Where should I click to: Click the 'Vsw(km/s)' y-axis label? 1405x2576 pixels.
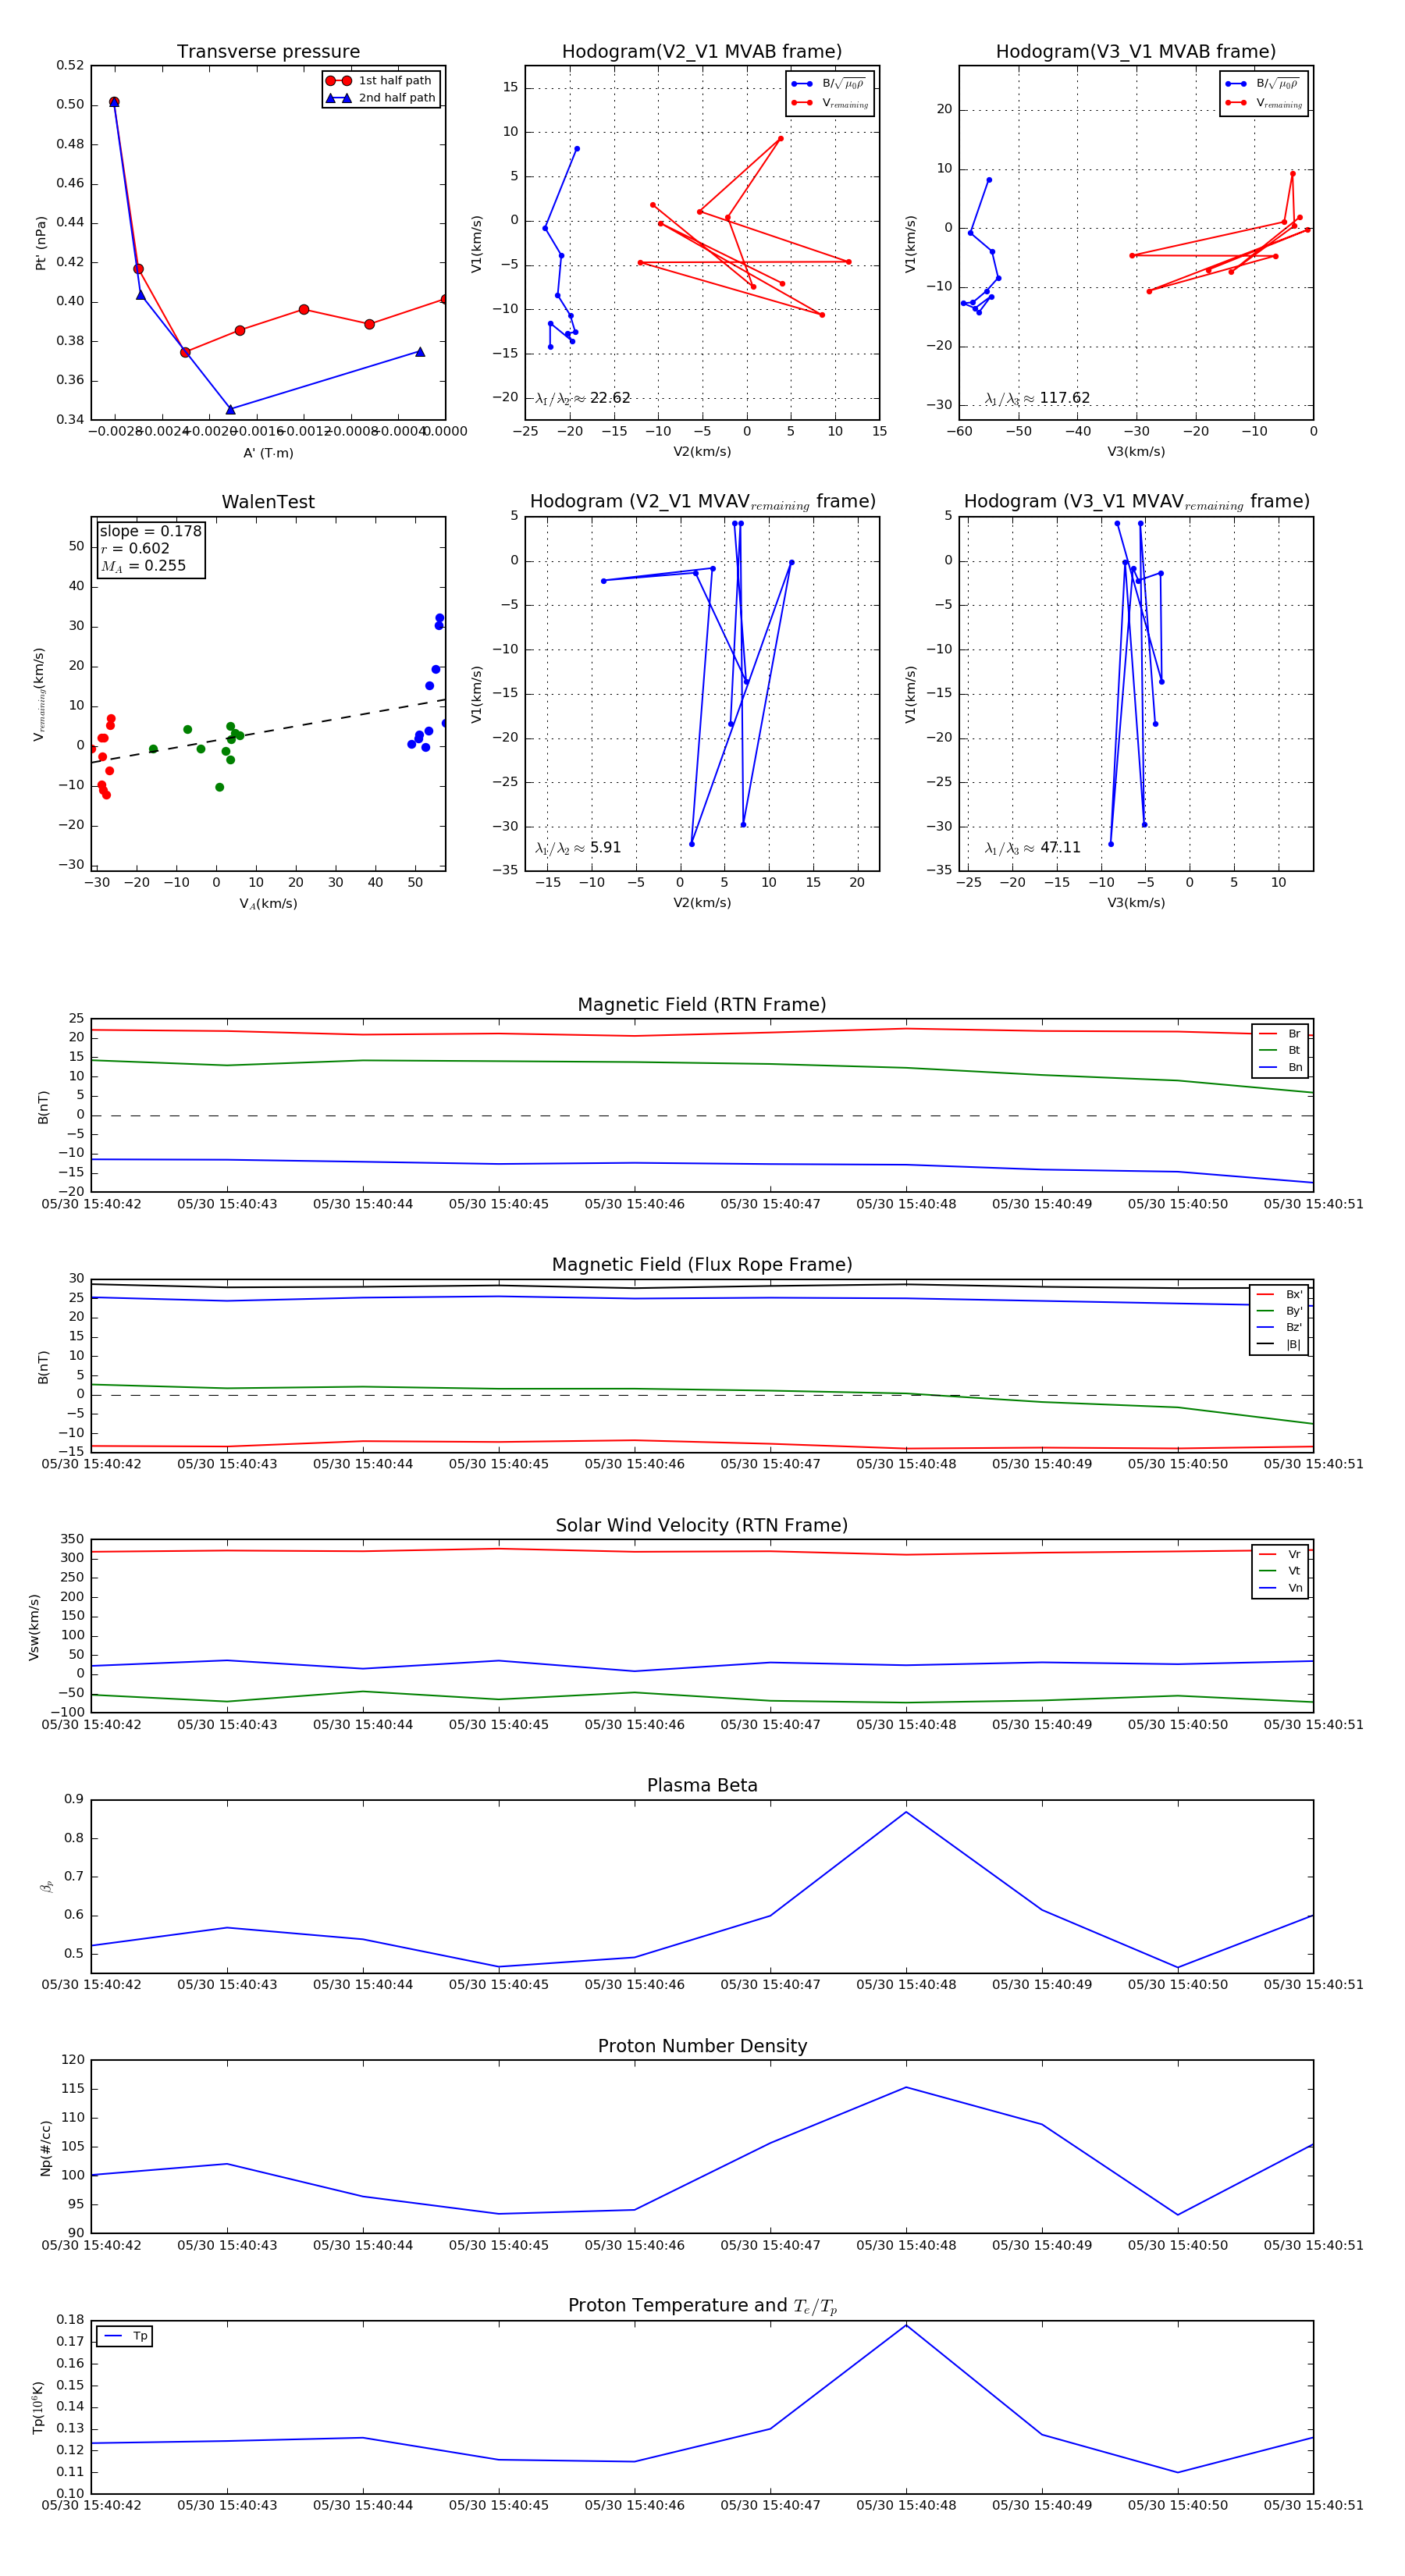[x=34, y=1628]
